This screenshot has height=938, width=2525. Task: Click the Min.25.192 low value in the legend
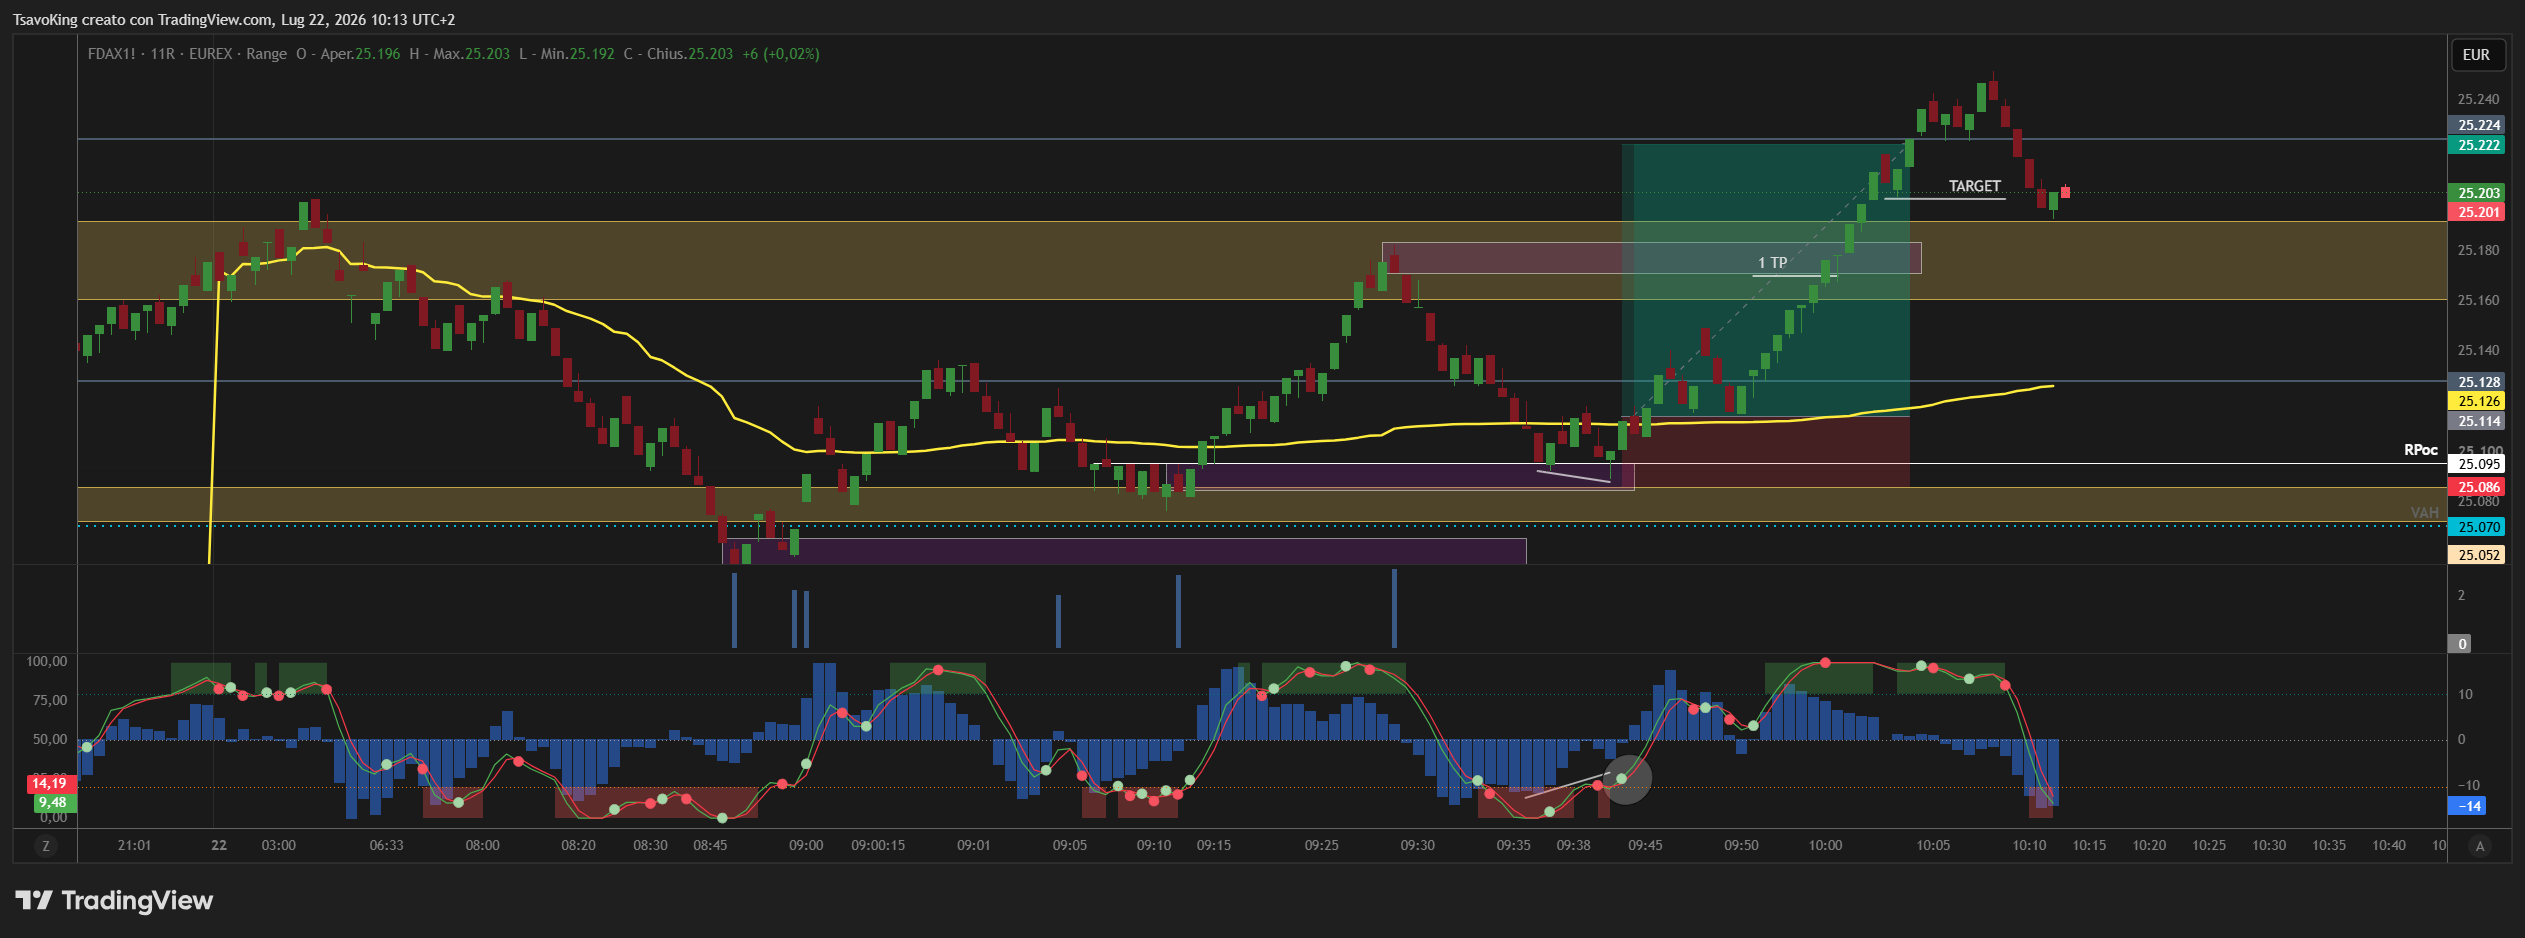578,54
